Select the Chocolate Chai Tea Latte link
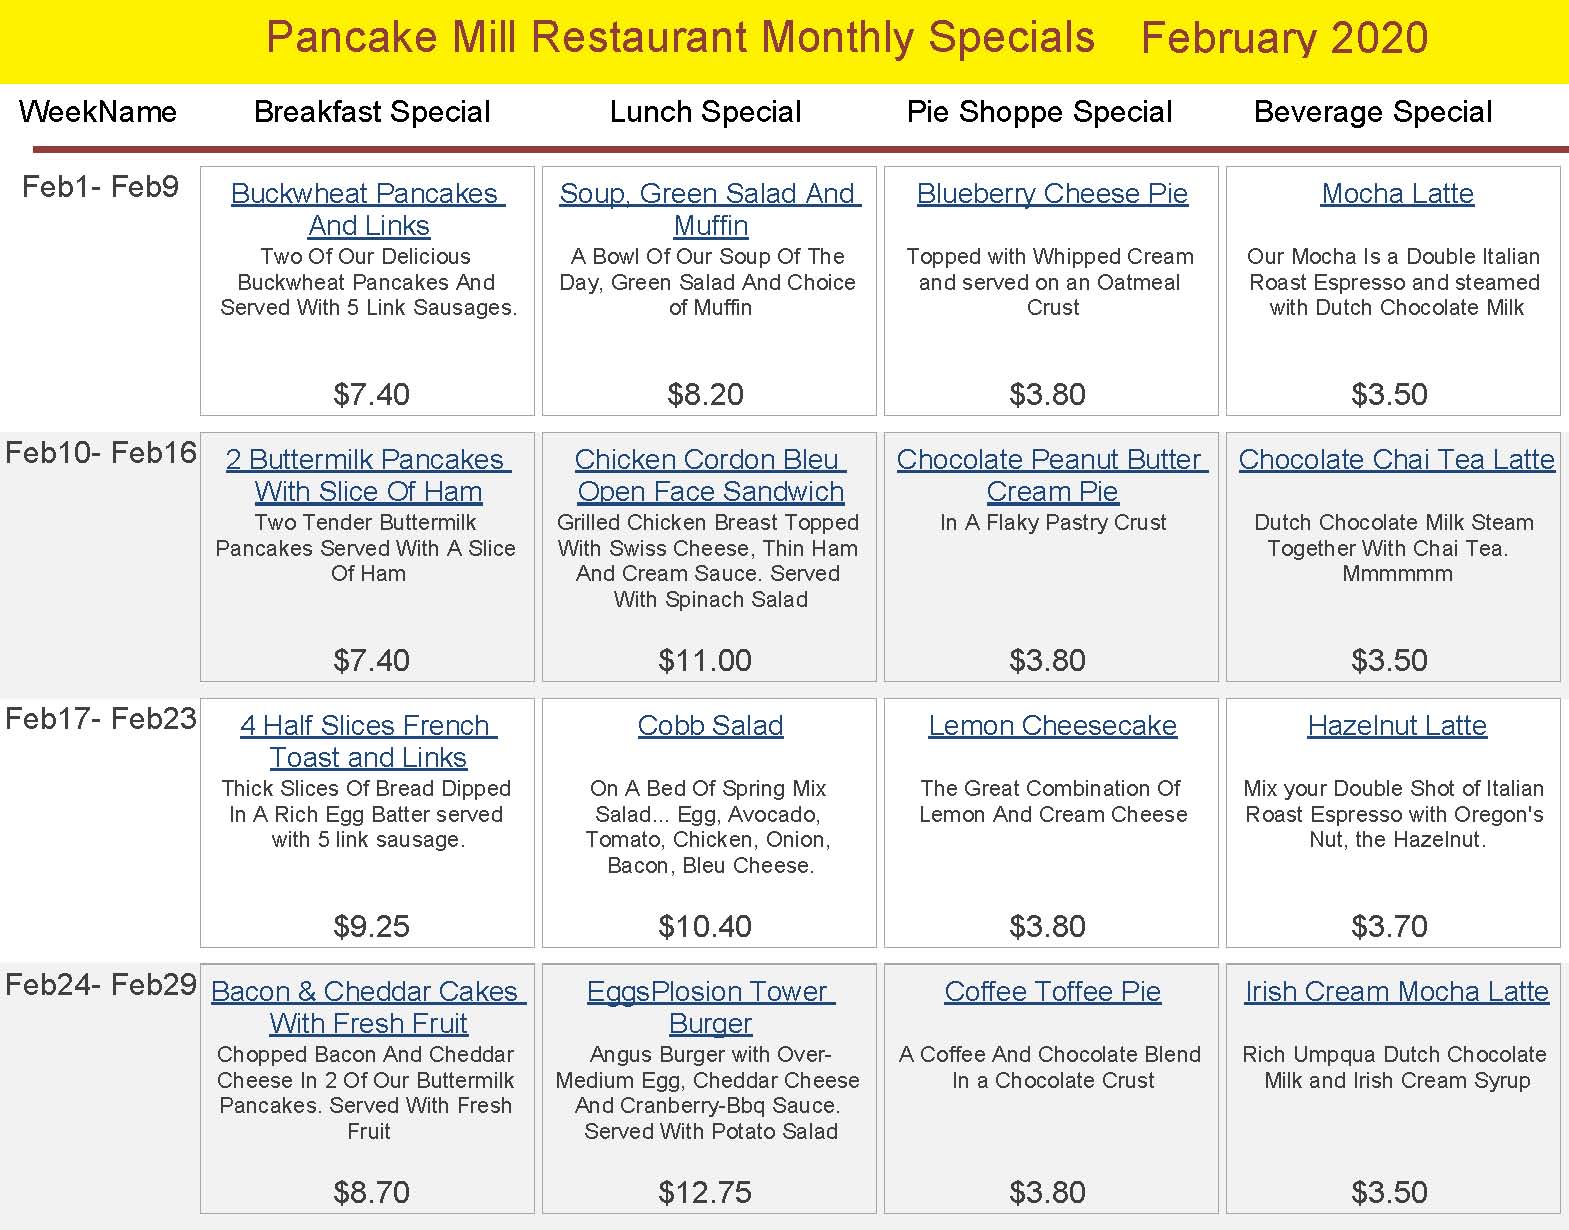 (1396, 459)
